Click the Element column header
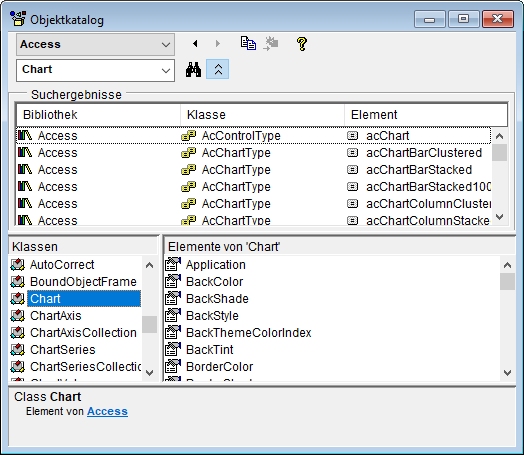The width and height of the screenshot is (524, 455). (x=426, y=115)
